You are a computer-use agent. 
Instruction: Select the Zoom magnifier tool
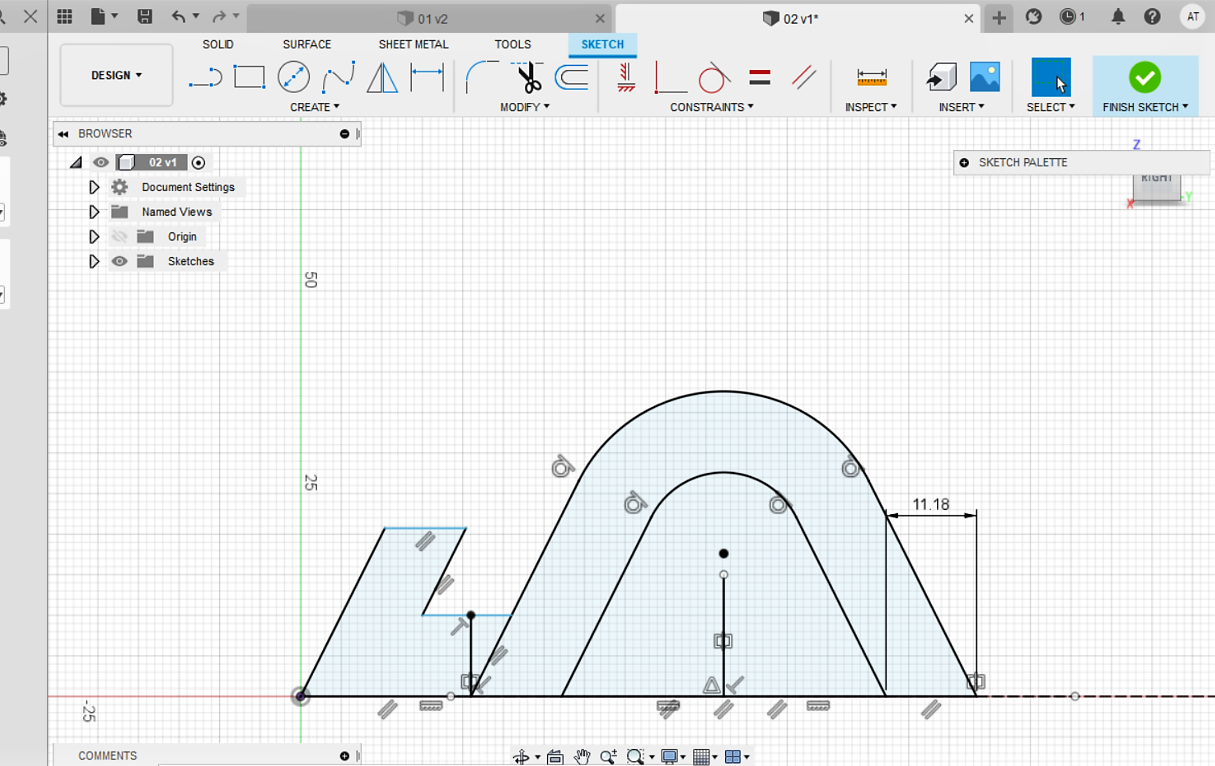click(x=607, y=757)
